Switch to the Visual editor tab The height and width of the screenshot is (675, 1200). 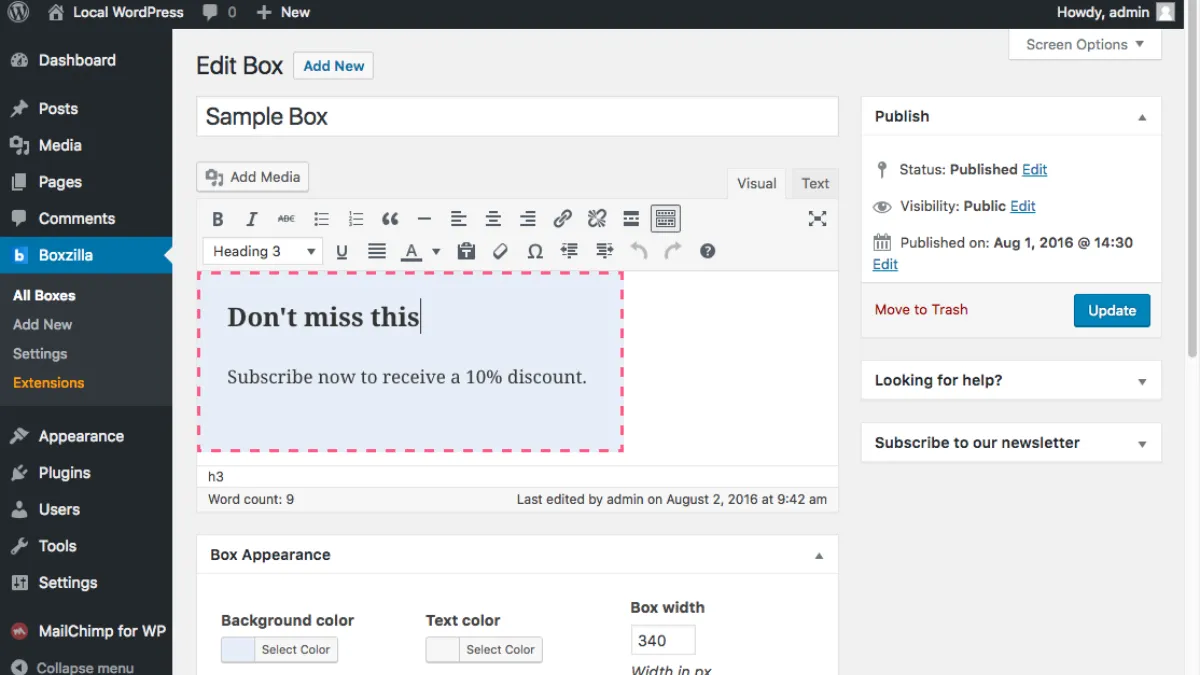pos(757,184)
